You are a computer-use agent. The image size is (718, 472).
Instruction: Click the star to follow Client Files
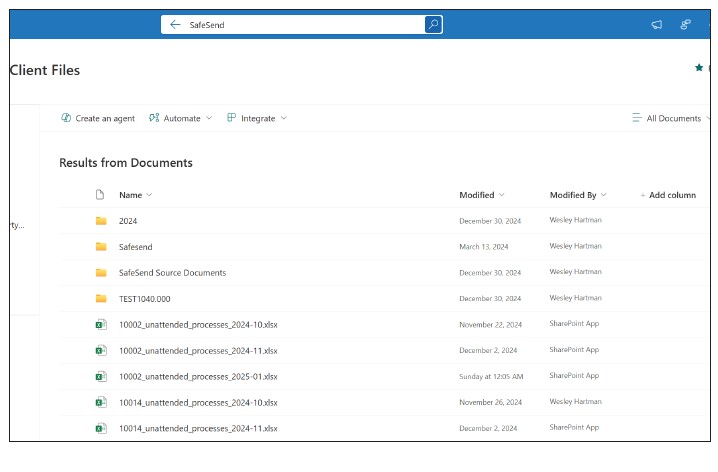pos(698,68)
